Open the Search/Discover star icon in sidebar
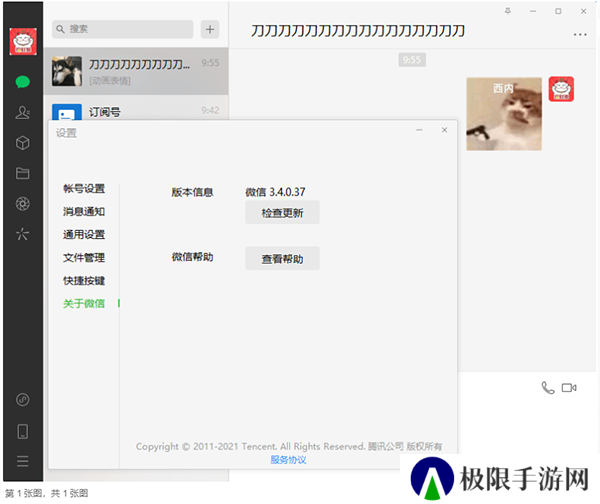 (23, 234)
